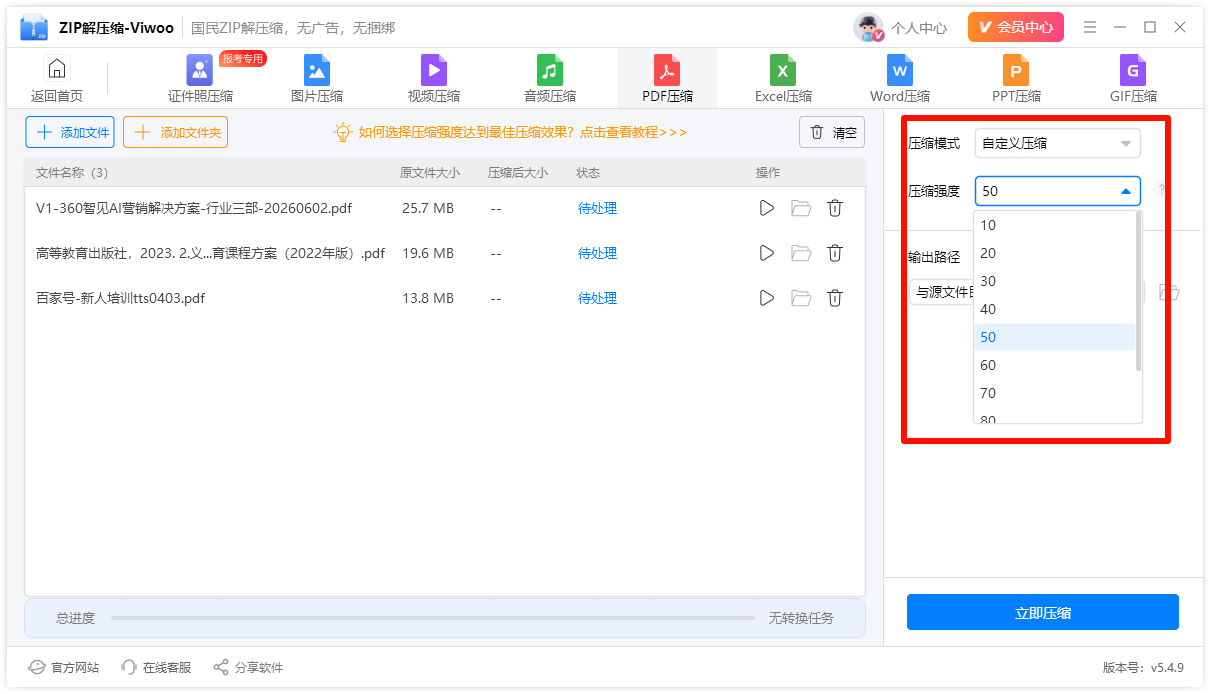1210x694 pixels.
Task: Click the overall progress bar 总进度
Action: click(x=432, y=618)
